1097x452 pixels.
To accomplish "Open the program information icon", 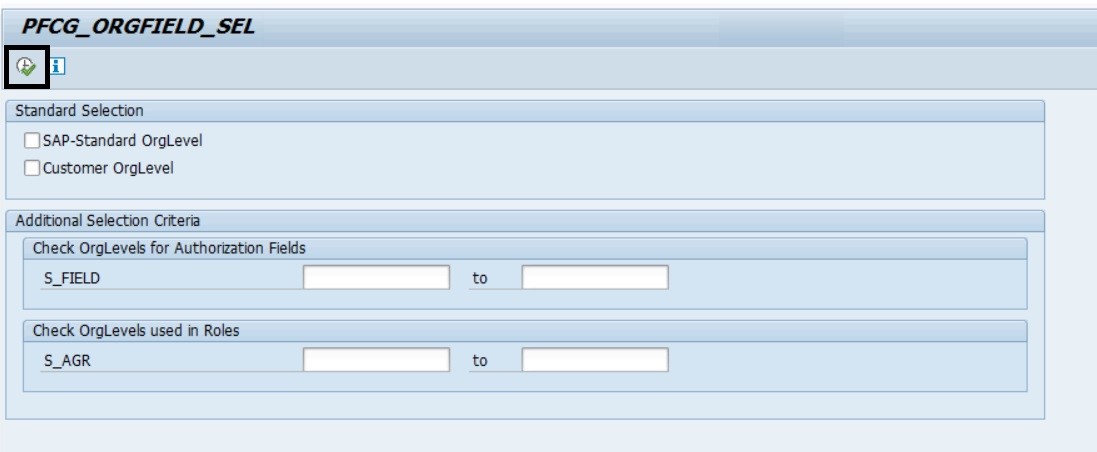I will (58, 67).
